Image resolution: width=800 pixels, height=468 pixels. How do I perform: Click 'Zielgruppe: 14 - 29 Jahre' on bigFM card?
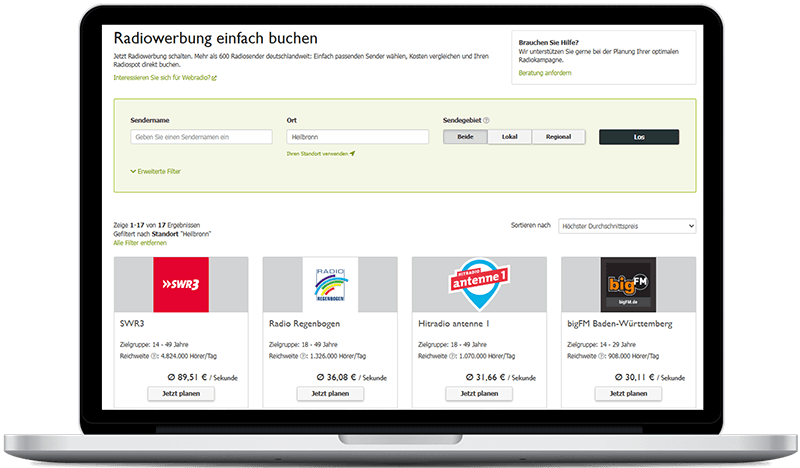click(x=602, y=344)
